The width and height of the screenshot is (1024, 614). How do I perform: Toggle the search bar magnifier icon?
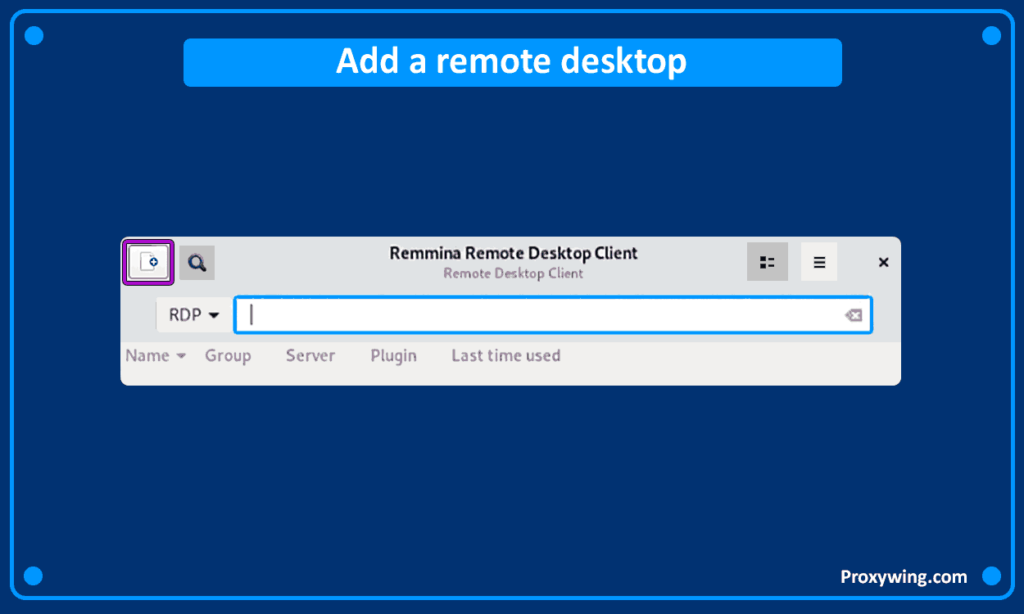(197, 263)
